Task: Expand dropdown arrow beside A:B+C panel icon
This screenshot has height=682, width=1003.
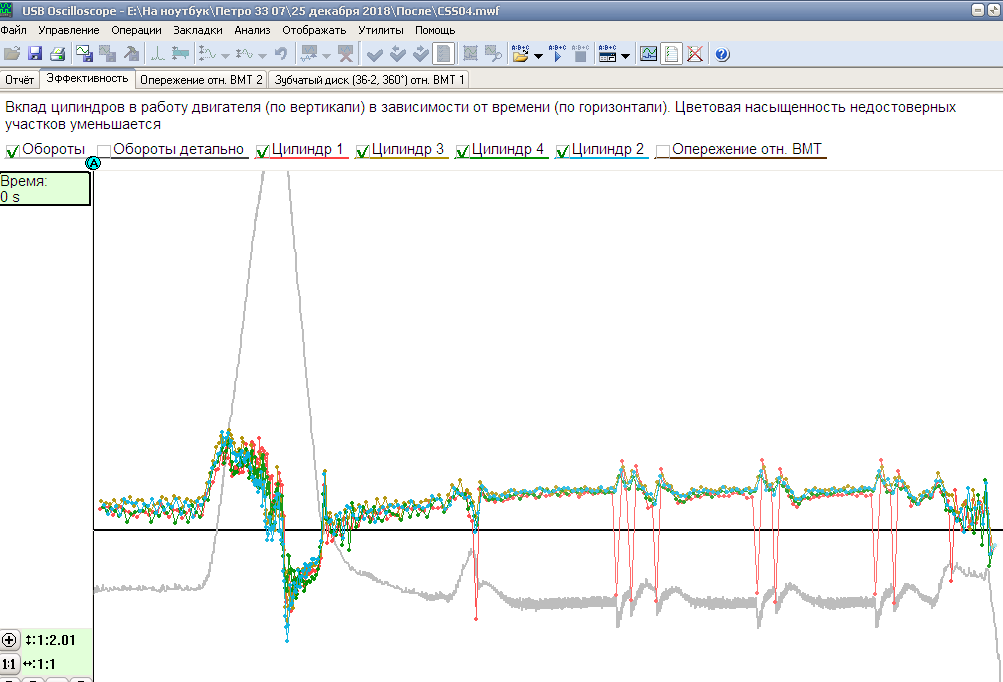Action: tap(625, 56)
